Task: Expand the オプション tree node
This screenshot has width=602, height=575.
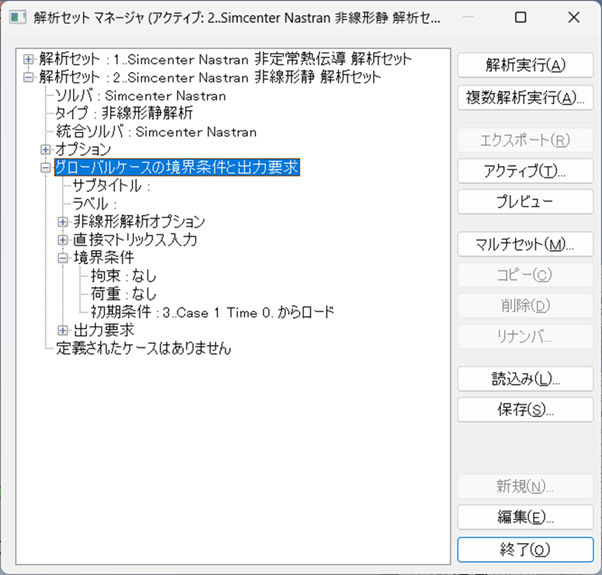Action: coord(46,149)
